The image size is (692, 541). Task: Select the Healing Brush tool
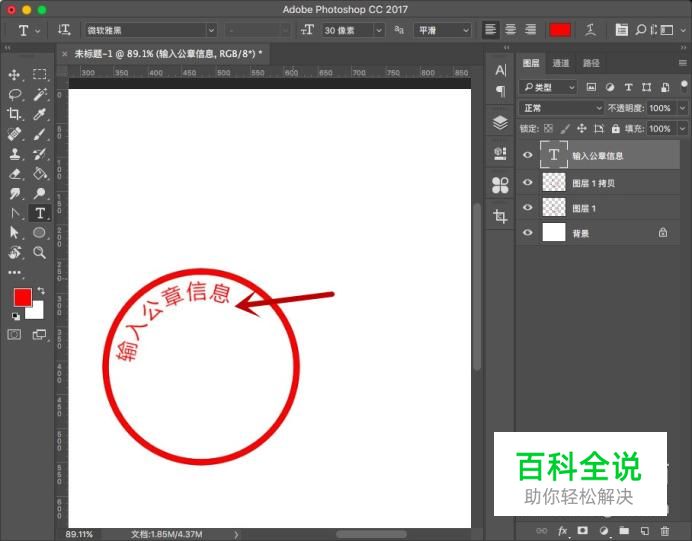pos(15,134)
